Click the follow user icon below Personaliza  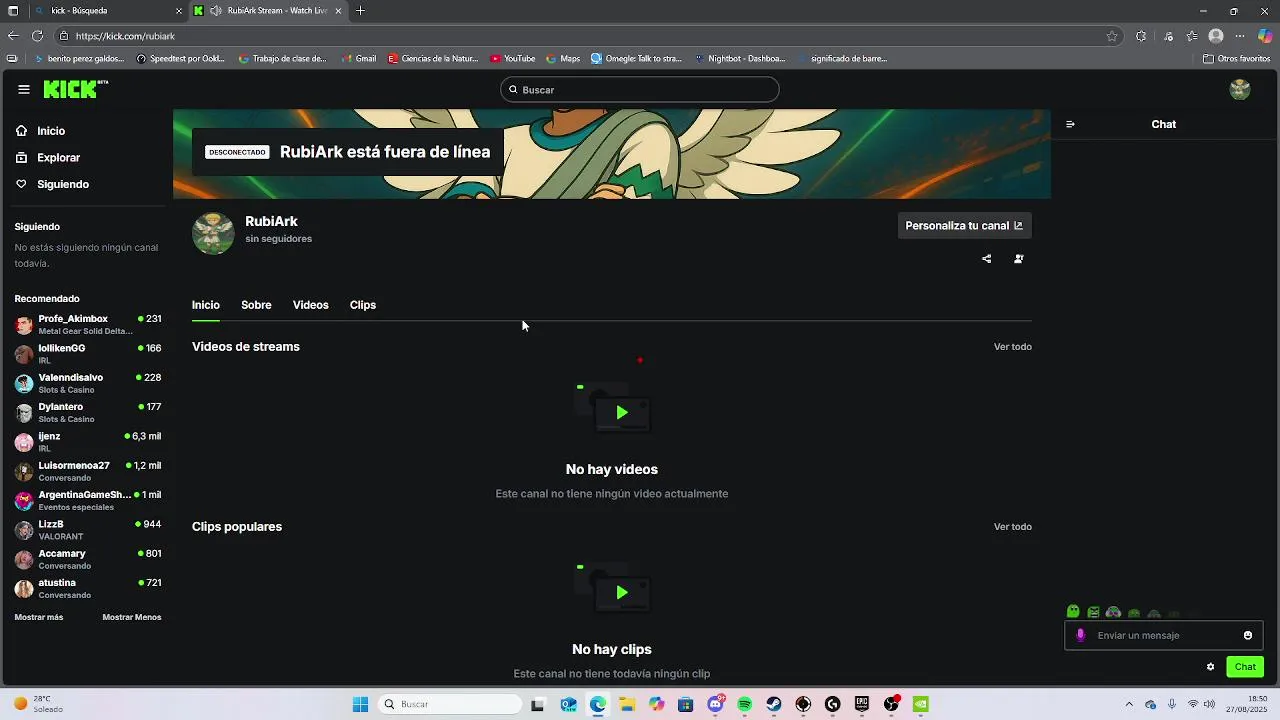point(1019,258)
